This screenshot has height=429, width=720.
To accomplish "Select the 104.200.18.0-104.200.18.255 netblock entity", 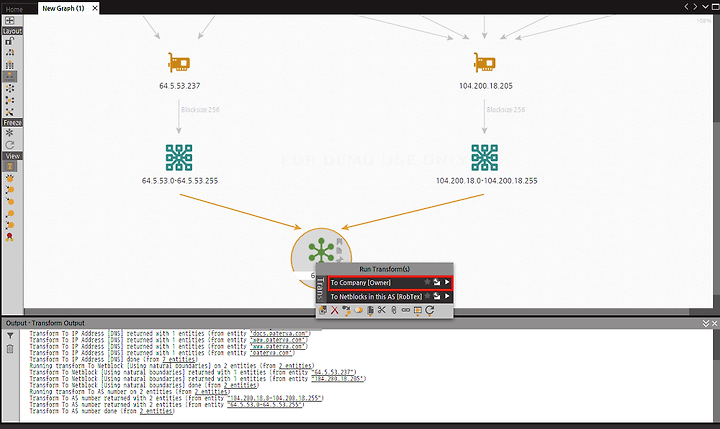I will point(484,158).
